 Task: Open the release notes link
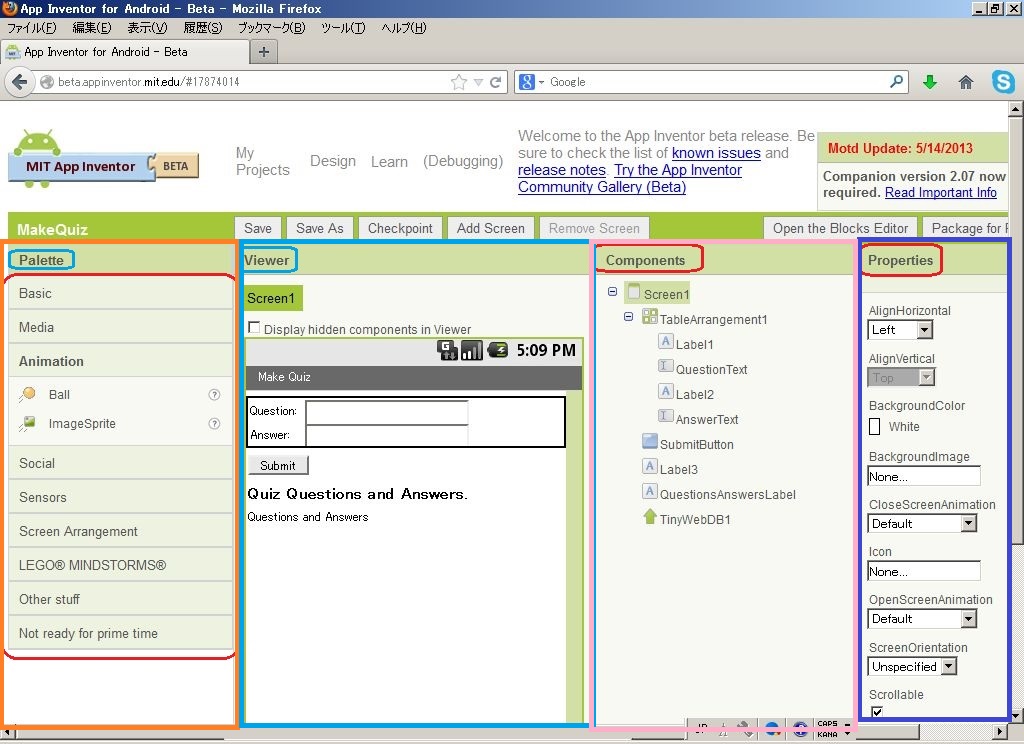561,170
